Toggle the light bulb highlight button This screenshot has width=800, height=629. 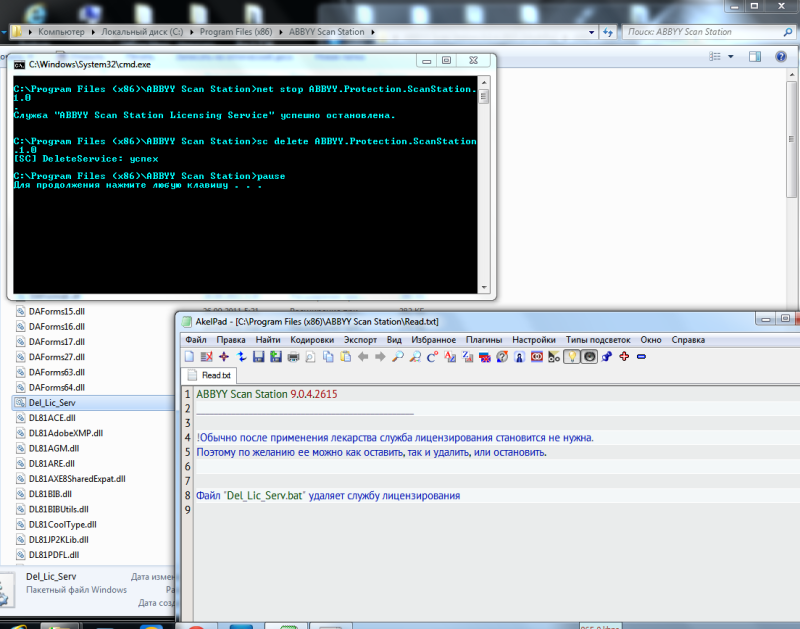click(572, 357)
